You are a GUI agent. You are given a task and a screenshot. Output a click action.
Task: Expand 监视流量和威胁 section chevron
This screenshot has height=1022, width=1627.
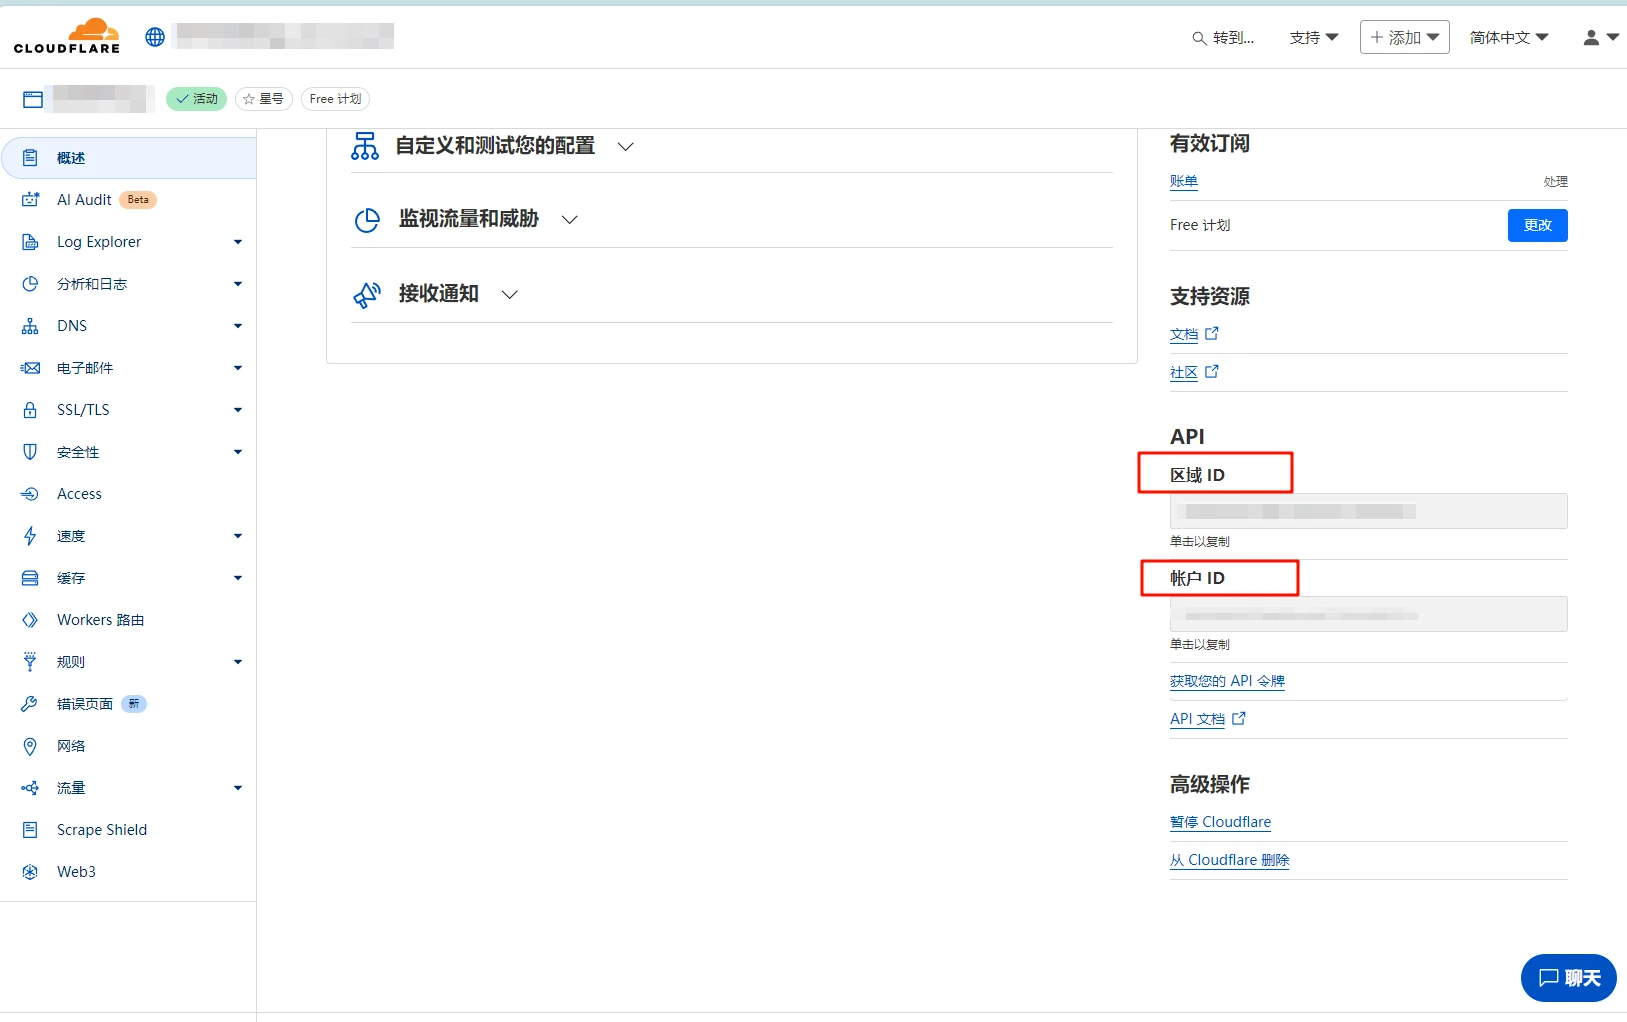point(570,220)
